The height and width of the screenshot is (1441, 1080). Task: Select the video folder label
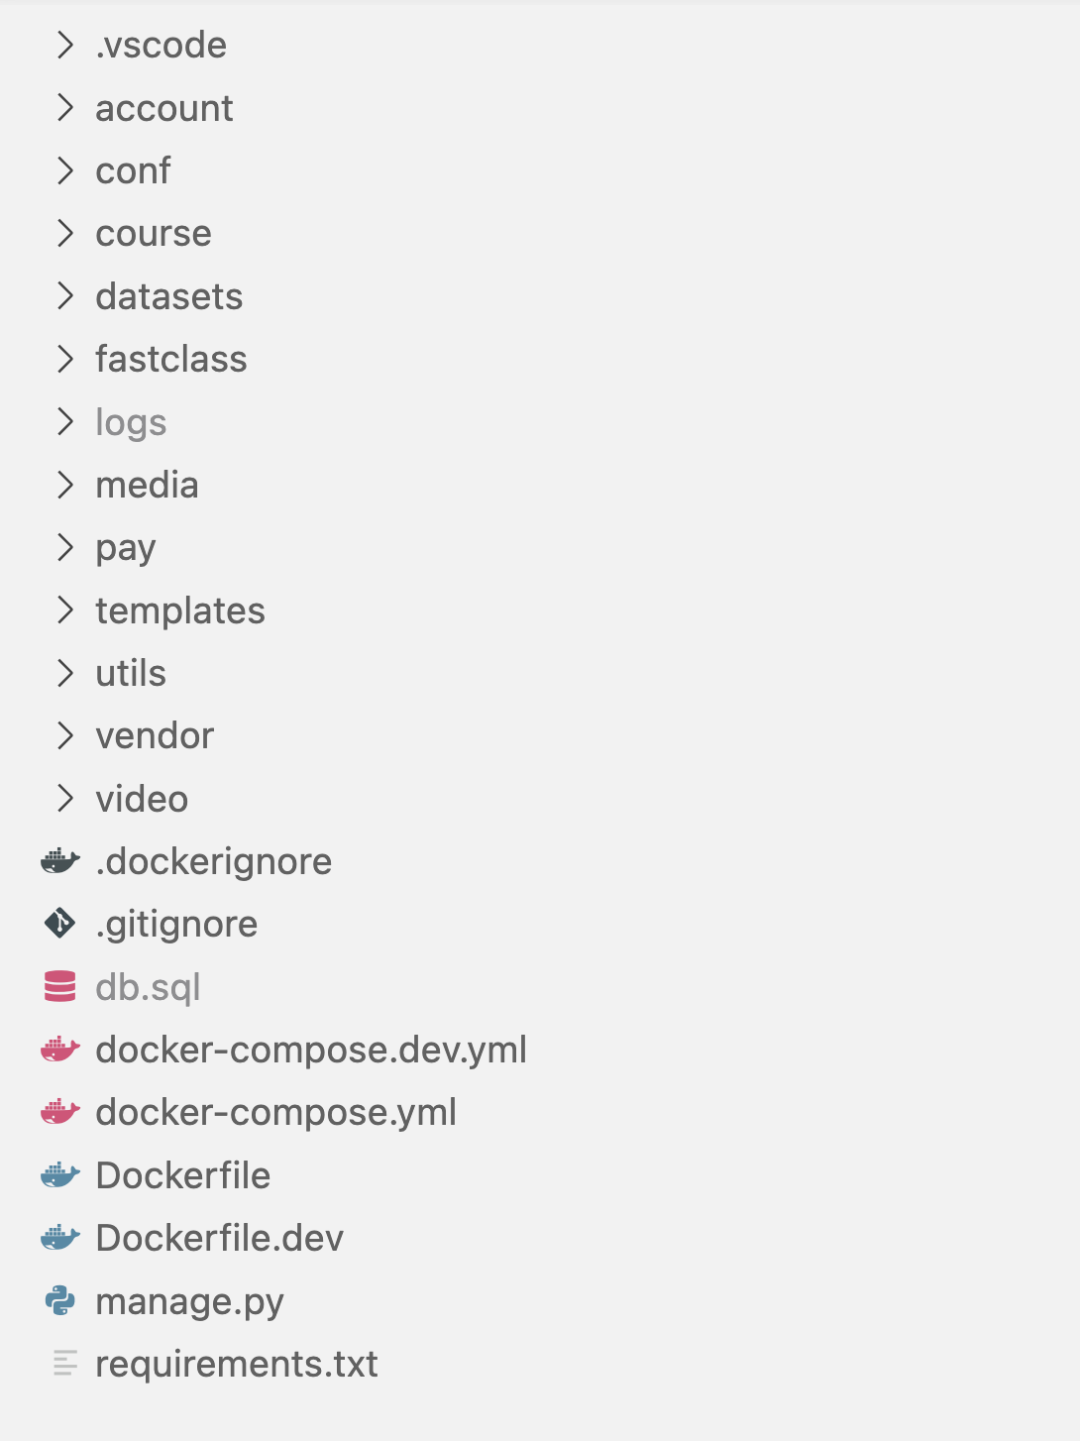(x=141, y=799)
